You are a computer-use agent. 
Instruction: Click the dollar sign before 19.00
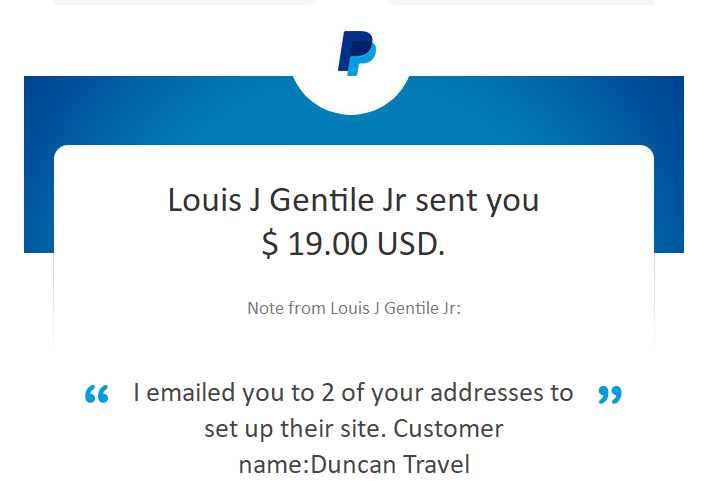tap(270, 244)
